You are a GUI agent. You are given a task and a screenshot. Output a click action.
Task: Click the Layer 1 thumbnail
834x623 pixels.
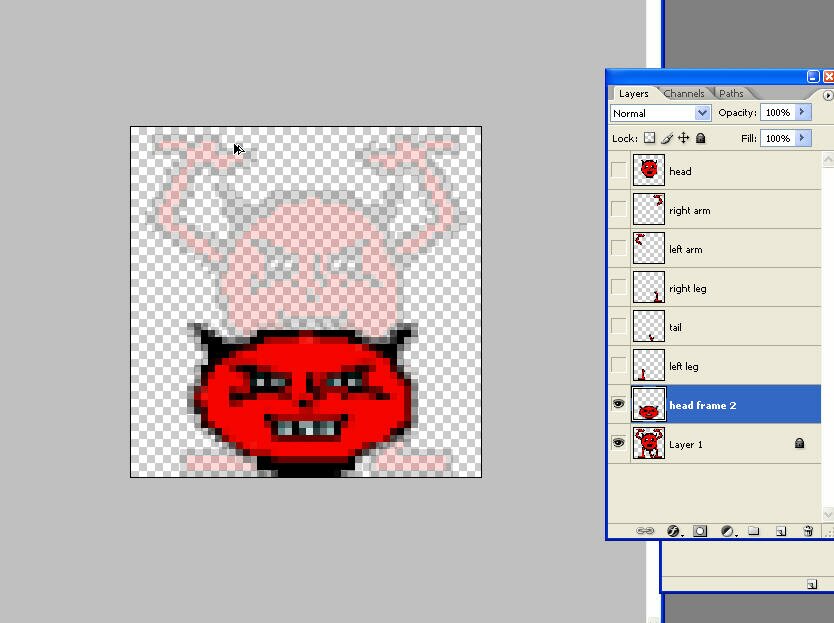click(x=649, y=443)
